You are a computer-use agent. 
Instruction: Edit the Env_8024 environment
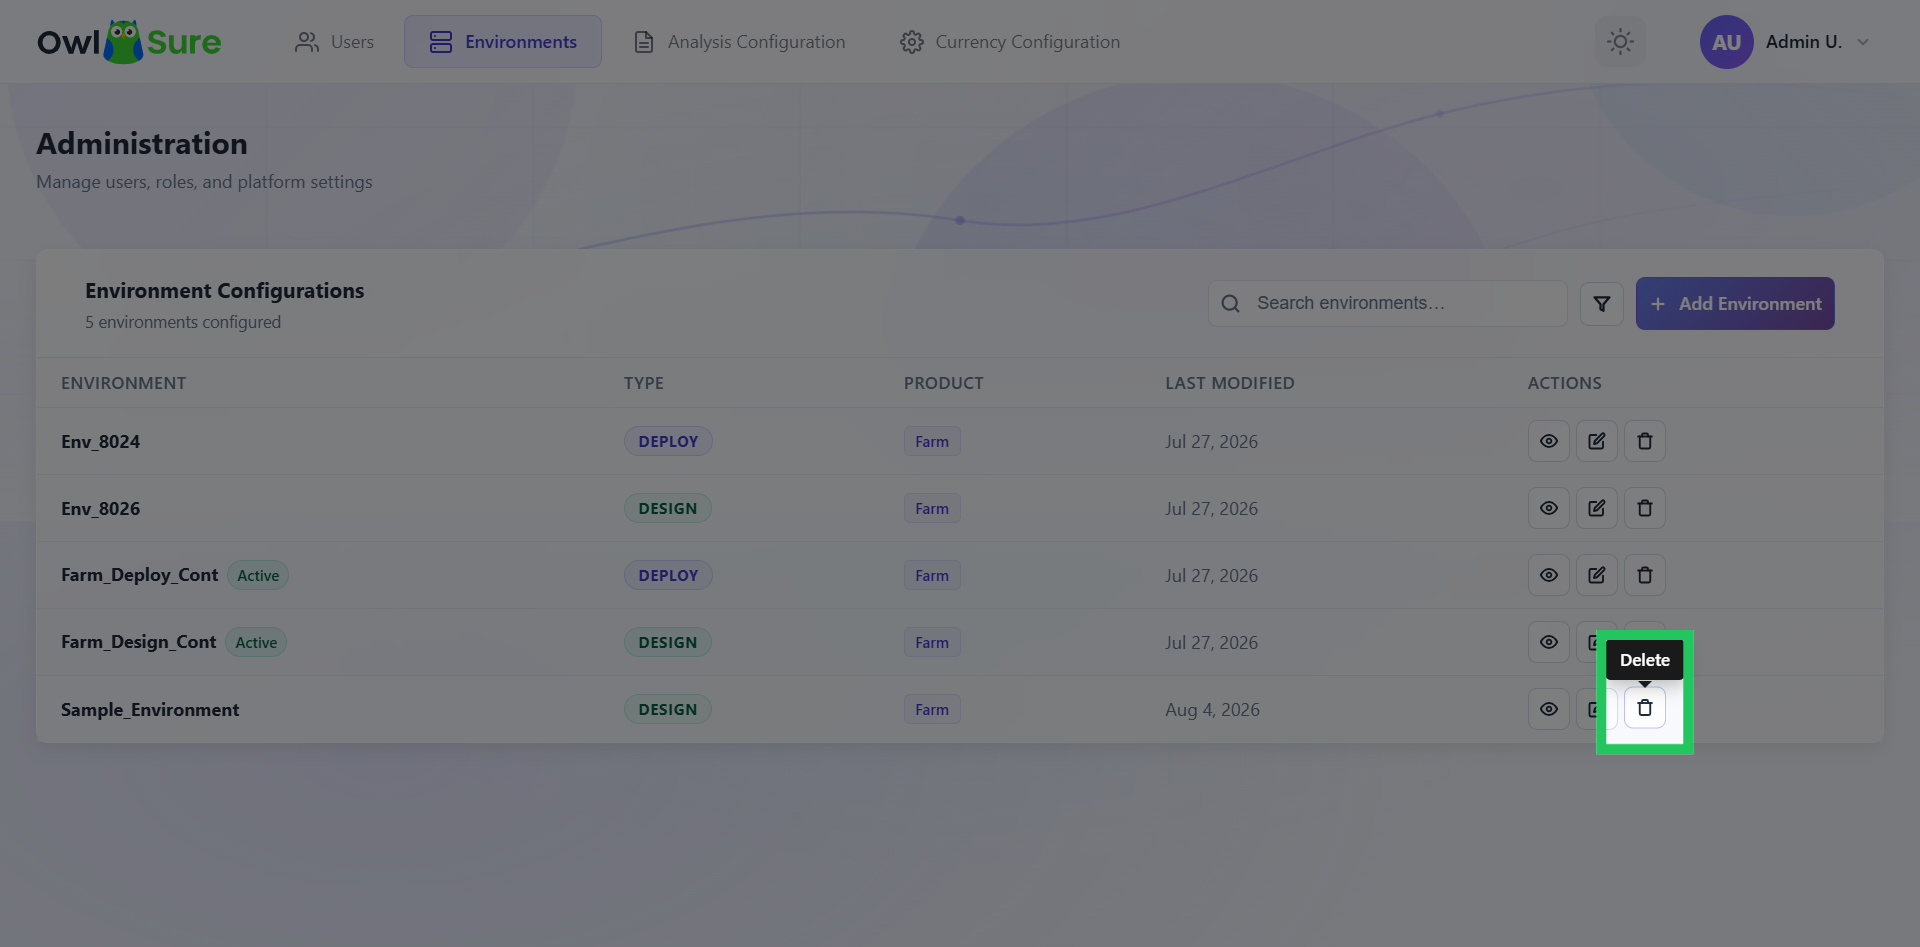coord(1596,441)
